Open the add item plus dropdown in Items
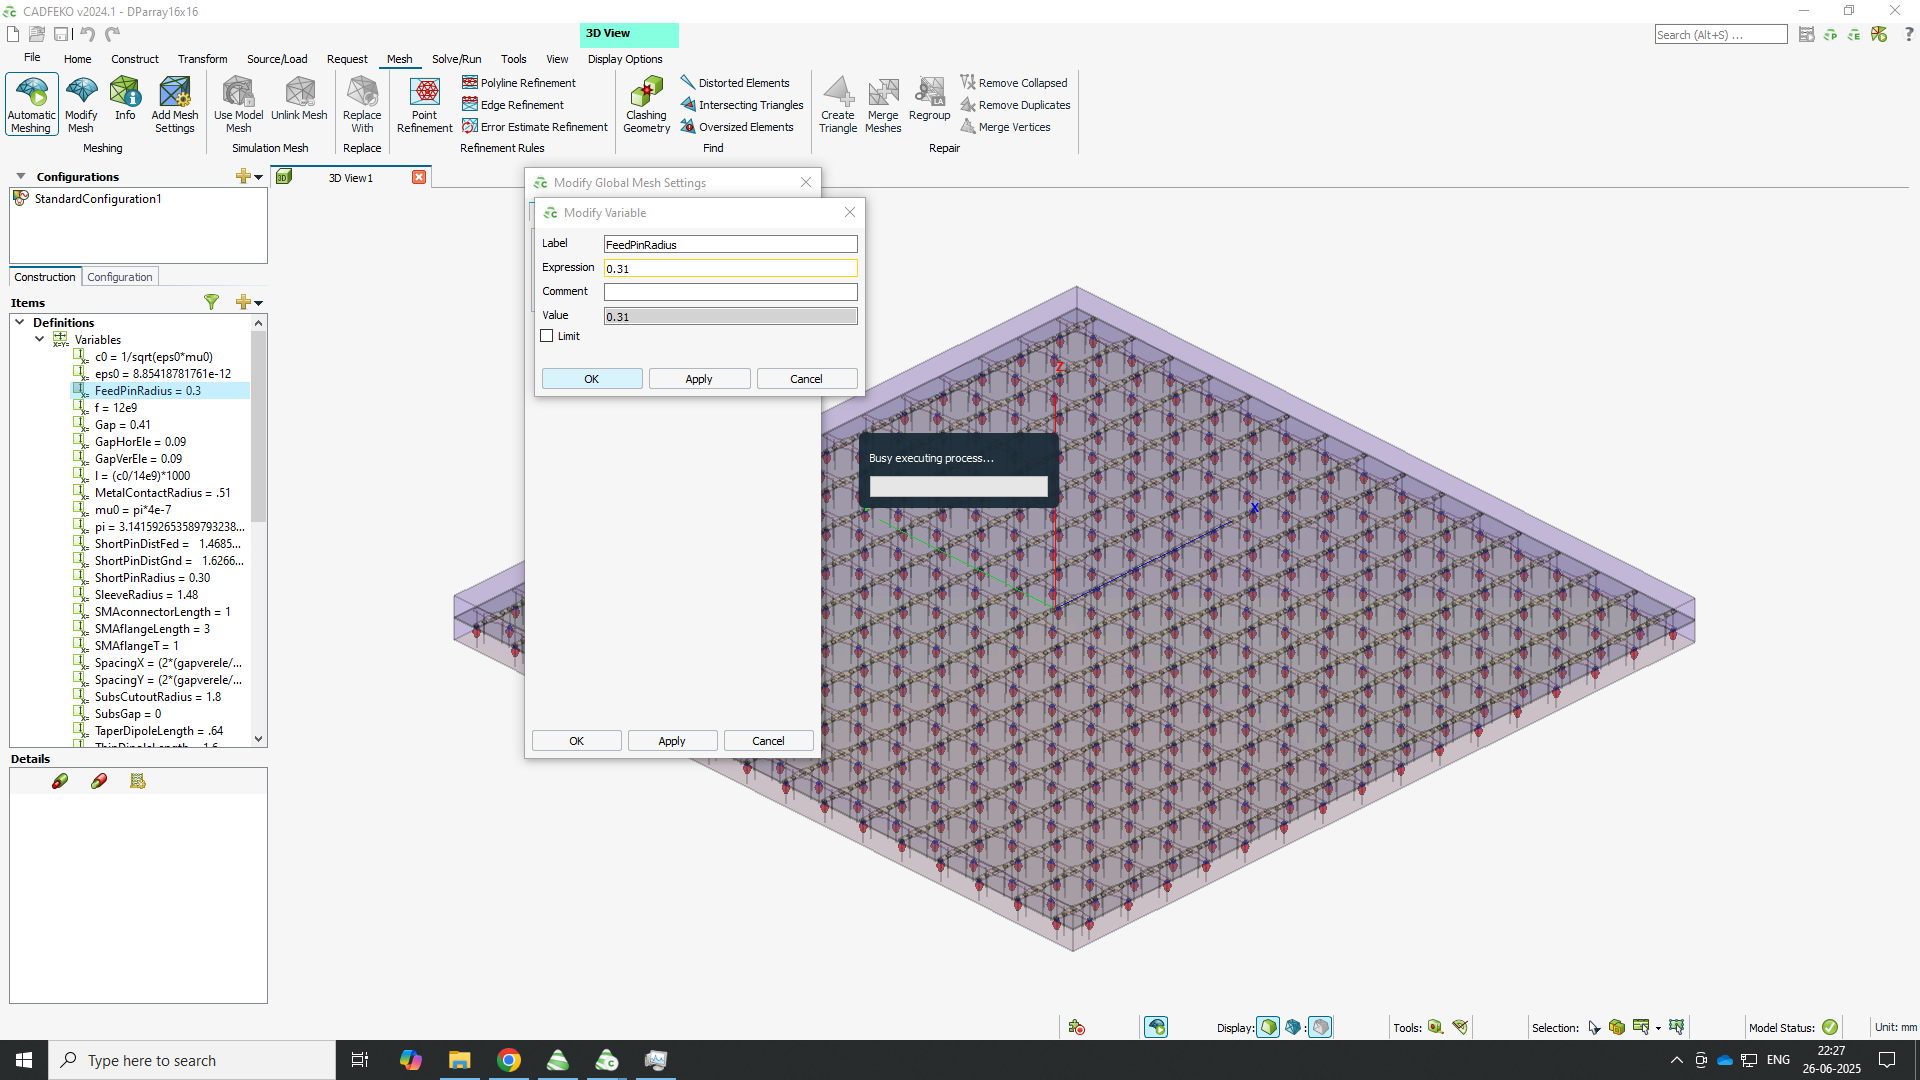 click(x=249, y=302)
